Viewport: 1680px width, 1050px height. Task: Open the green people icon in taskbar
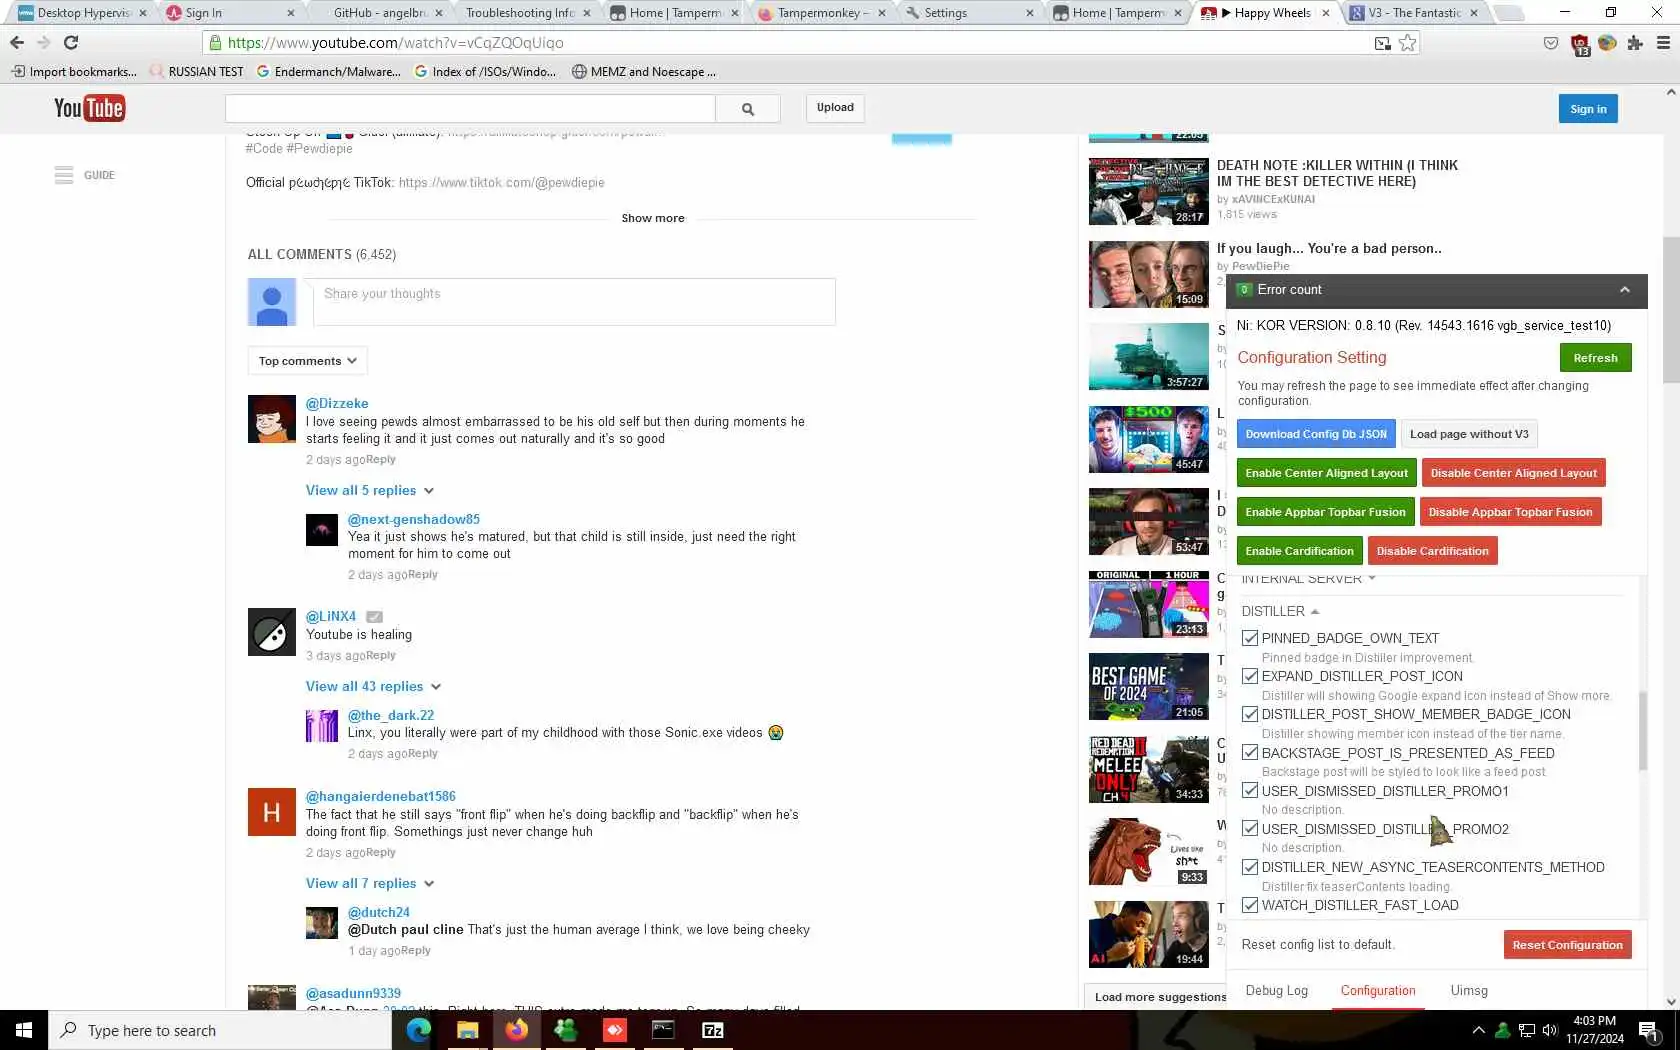point(565,1030)
